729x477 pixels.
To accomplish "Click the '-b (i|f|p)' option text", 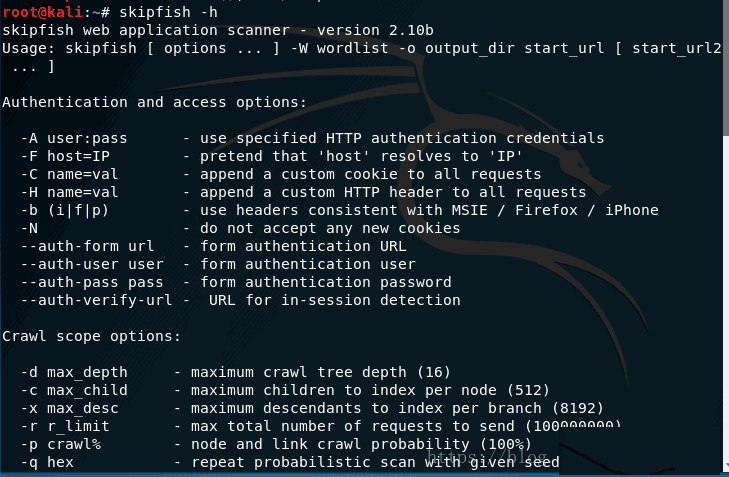I will click(x=65, y=211).
